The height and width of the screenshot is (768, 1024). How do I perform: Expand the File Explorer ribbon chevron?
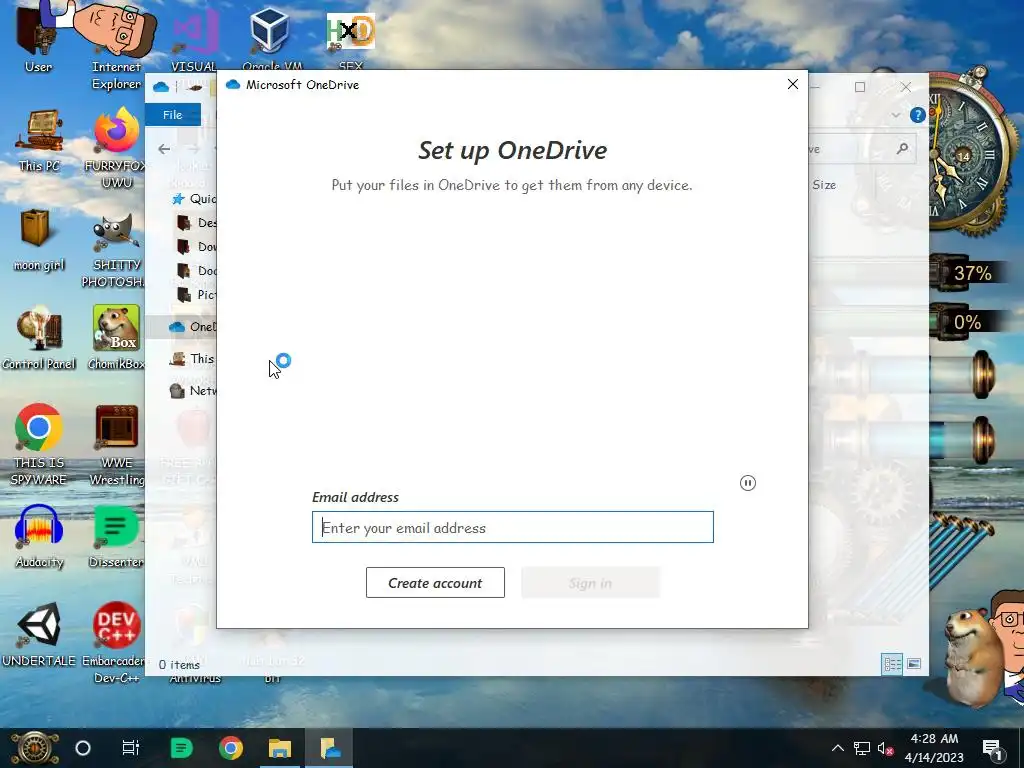tap(895, 115)
